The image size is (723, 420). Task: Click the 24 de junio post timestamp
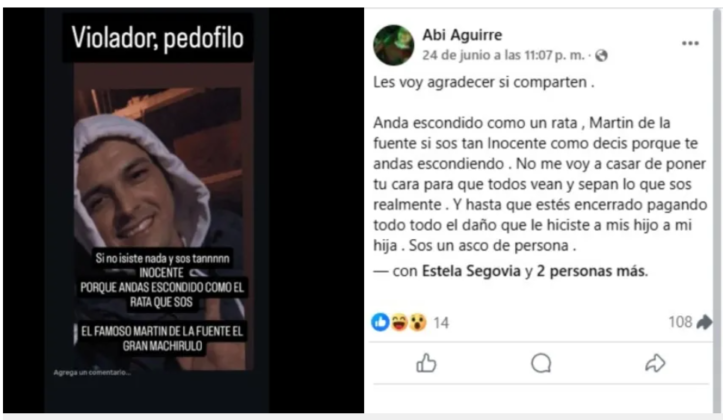(504, 55)
